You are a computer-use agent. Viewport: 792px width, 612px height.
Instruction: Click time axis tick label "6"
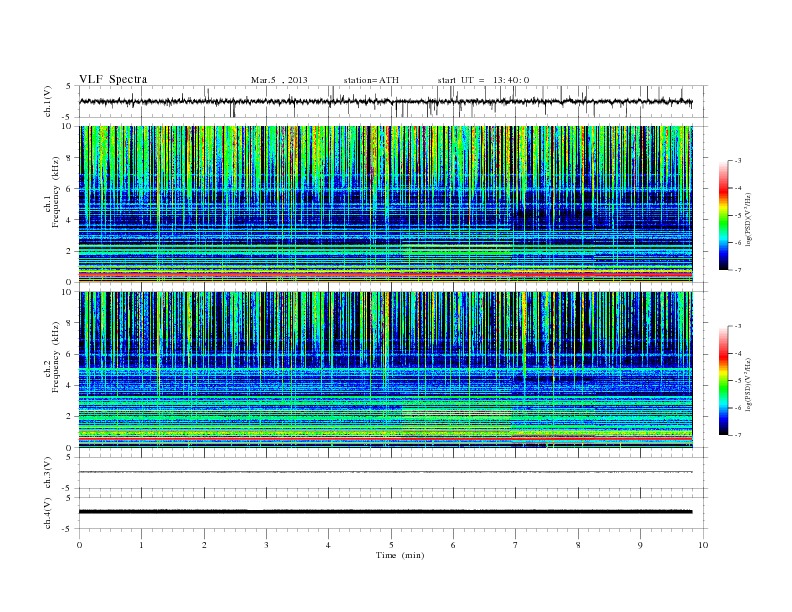click(453, 545)
